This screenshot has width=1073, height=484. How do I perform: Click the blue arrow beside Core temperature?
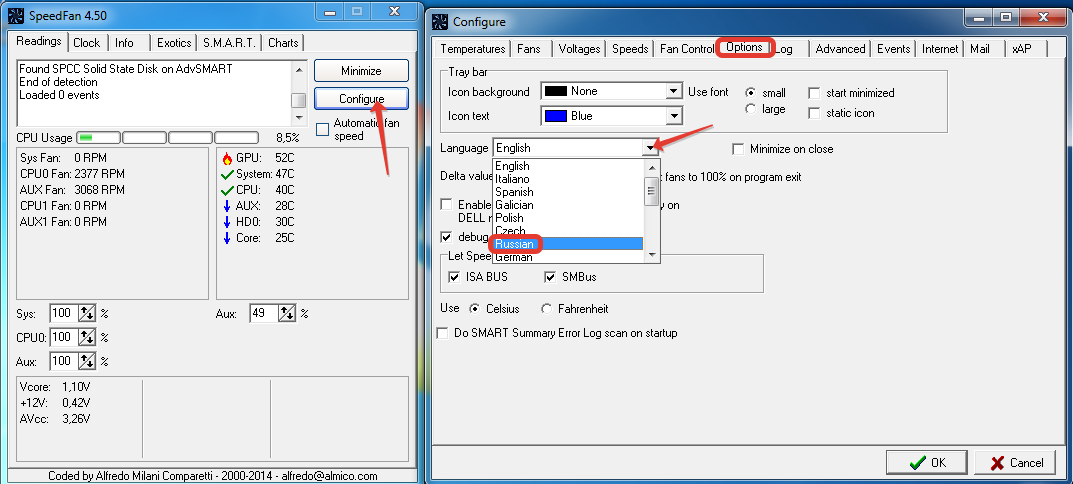point(227,238)
